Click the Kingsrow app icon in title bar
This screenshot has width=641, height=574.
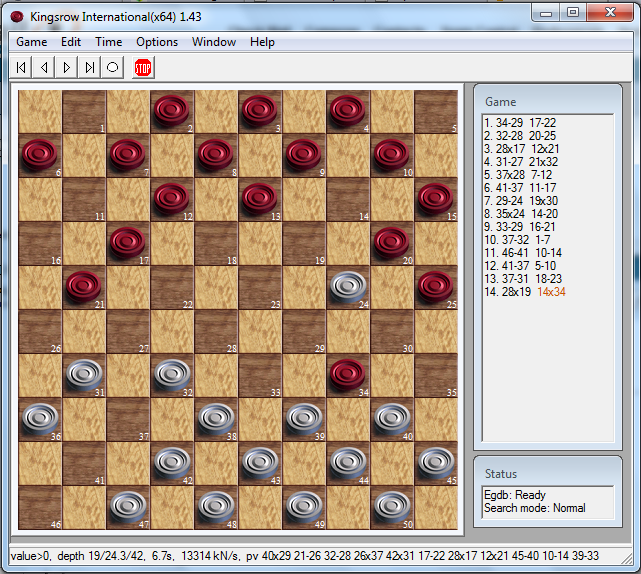click(x=17, y=17)
